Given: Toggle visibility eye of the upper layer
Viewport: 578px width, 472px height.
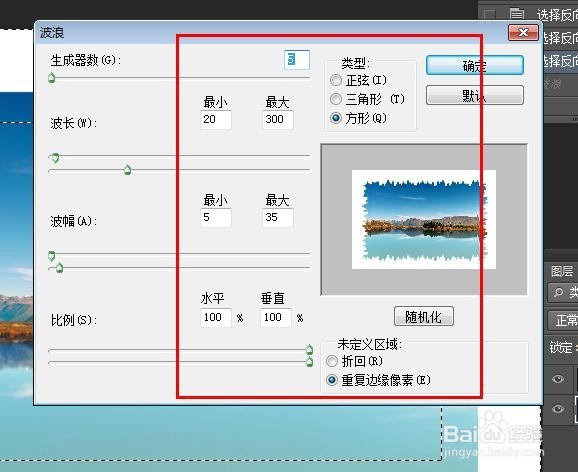Looking at the screenshot, I should click(x=558, y=379).
